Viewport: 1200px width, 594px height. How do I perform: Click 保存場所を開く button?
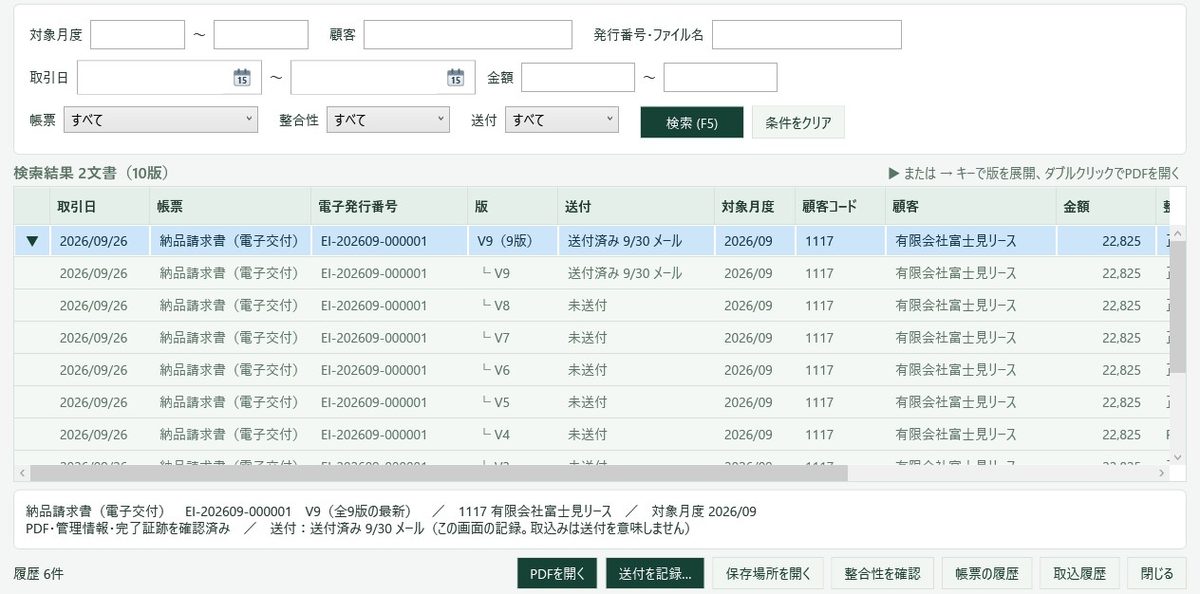point(768,574)
